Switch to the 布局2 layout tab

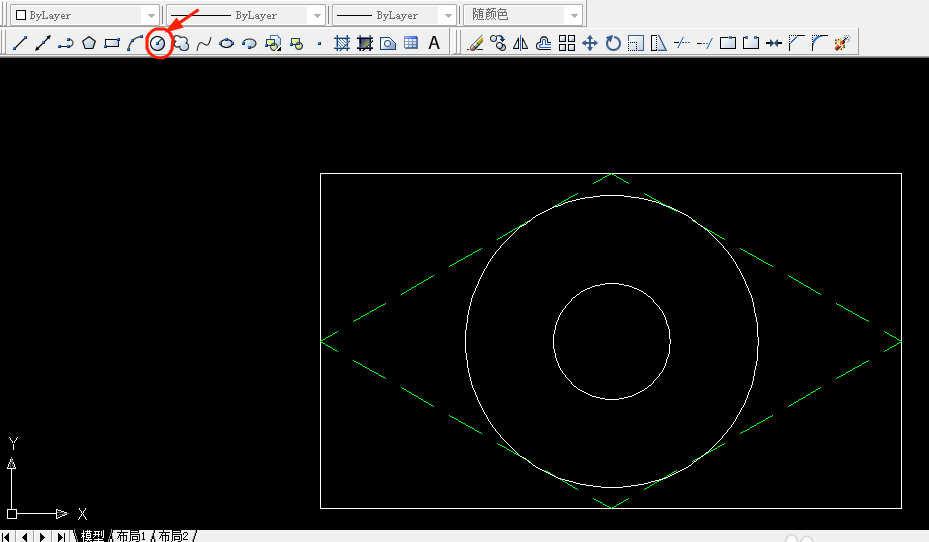coord(173,536)
